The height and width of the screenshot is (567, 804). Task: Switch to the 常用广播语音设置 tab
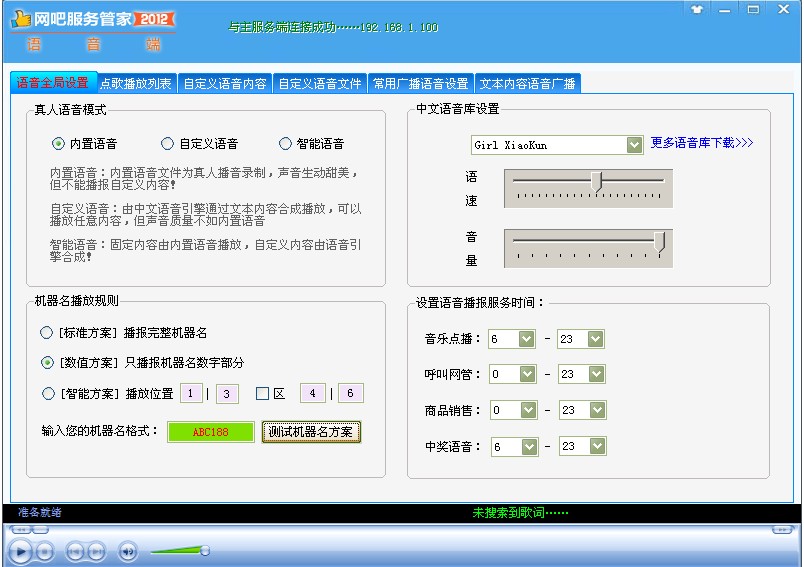click(421, 84)
